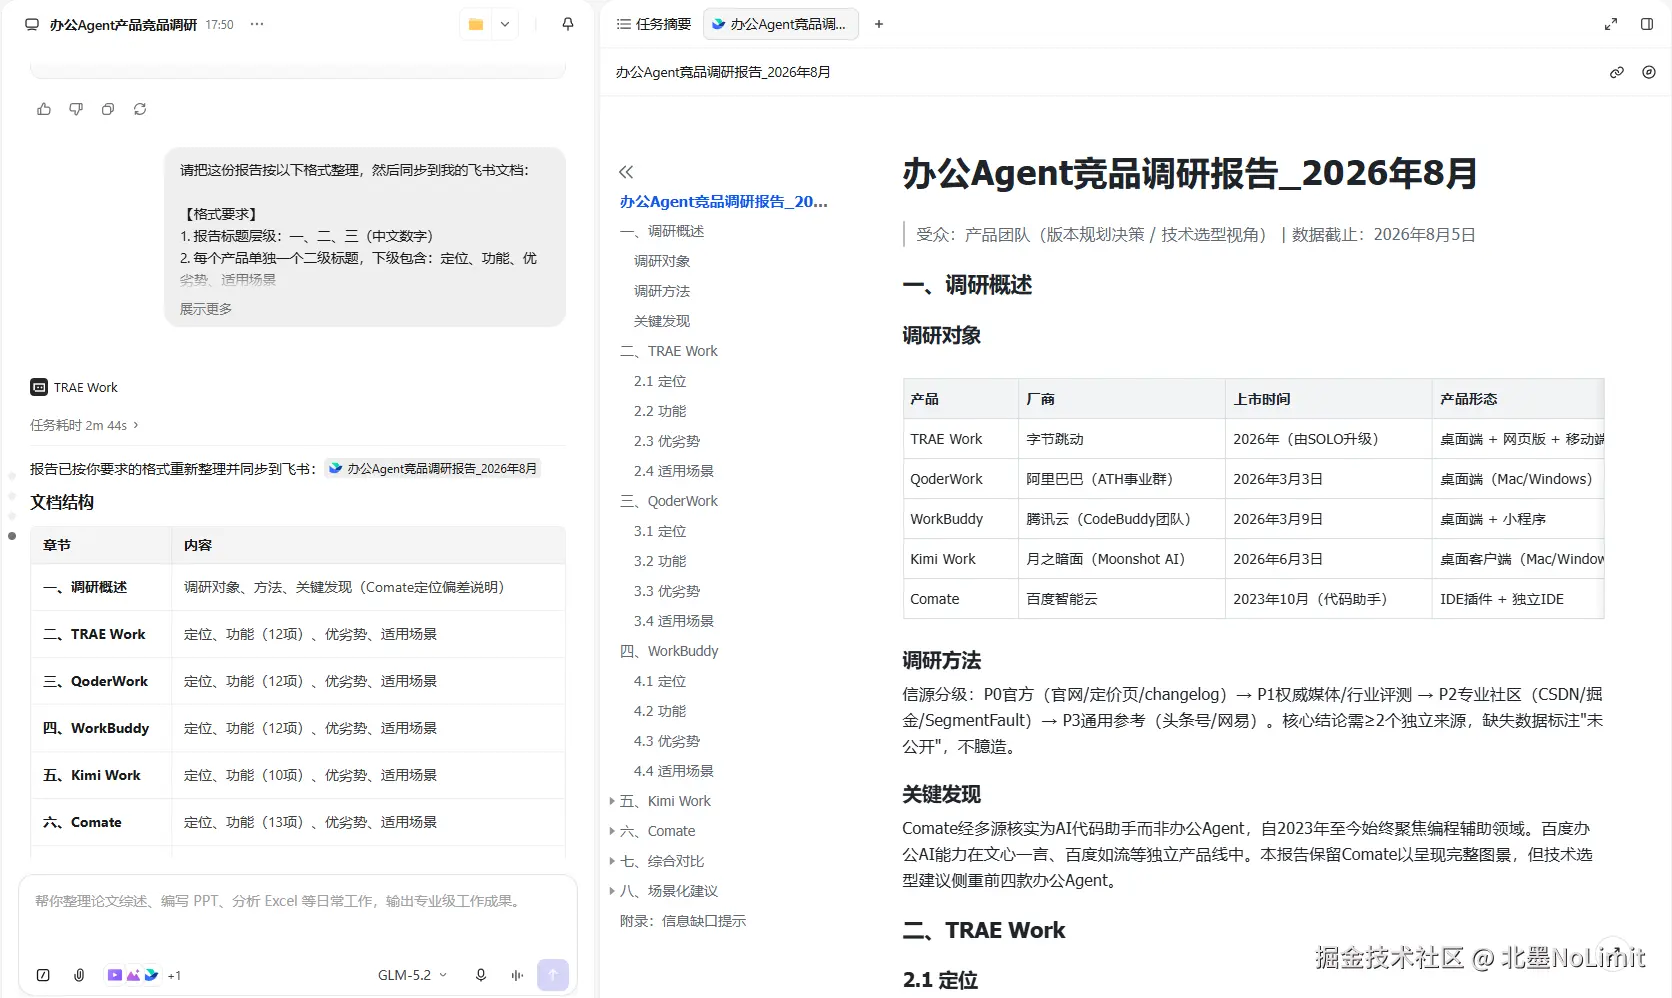Click the audio waveform icon

point(517,975)
